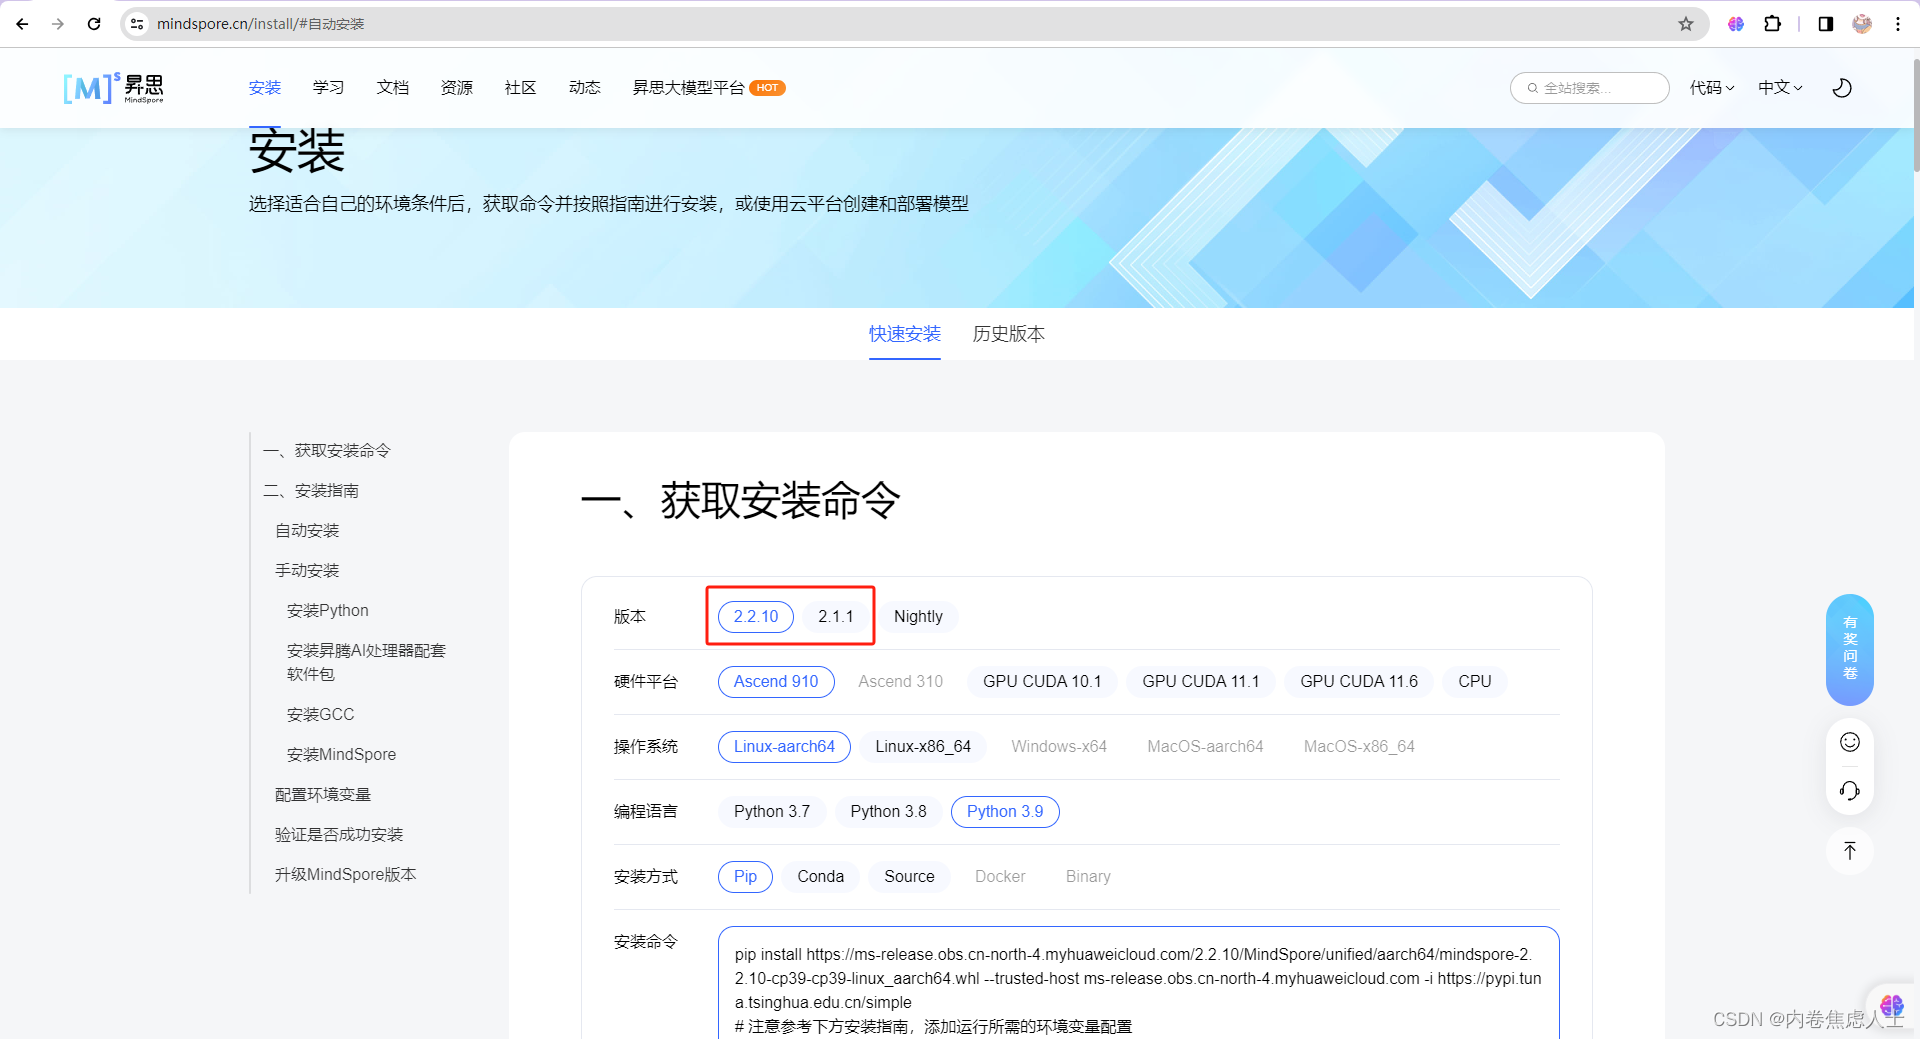Open 自动安装 sidebar item
The image size is (1920, 1039).
click(x=307, y=531)
